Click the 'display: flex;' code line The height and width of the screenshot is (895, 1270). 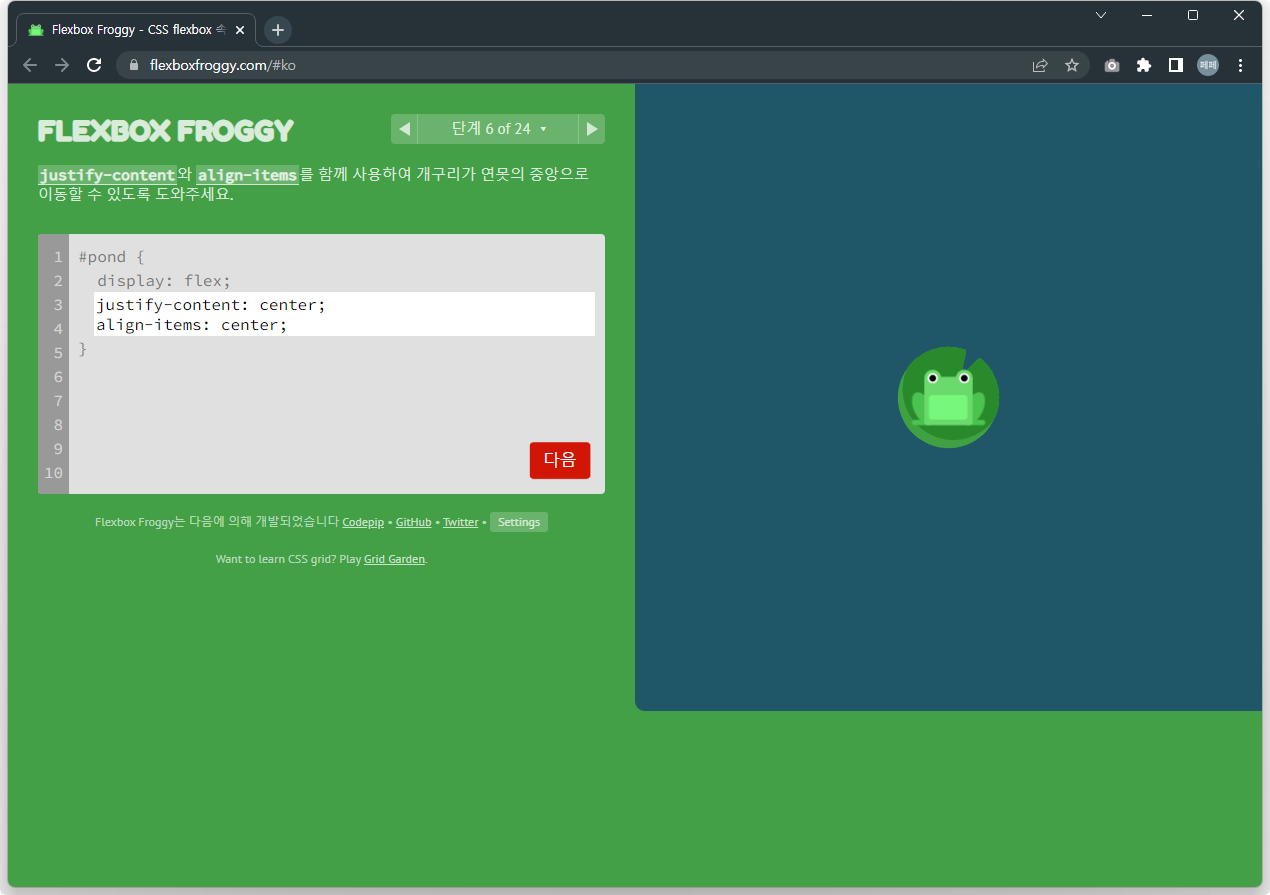tap(164, 281)
